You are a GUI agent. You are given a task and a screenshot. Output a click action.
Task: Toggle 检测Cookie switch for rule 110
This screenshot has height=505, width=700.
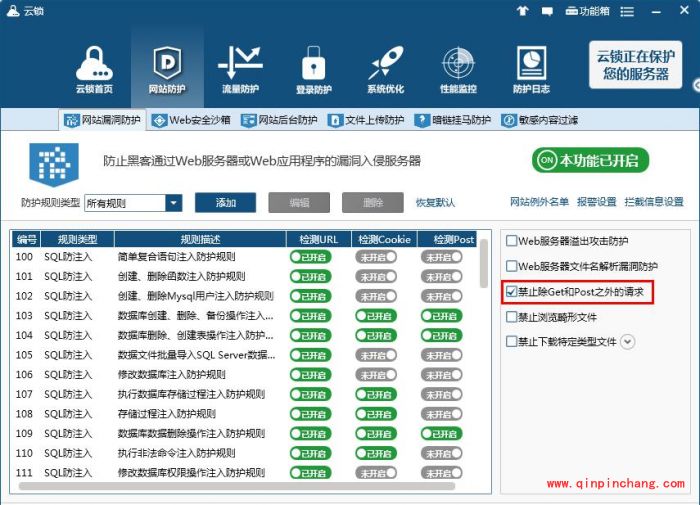pyautogui.click(x=376, y=454)
